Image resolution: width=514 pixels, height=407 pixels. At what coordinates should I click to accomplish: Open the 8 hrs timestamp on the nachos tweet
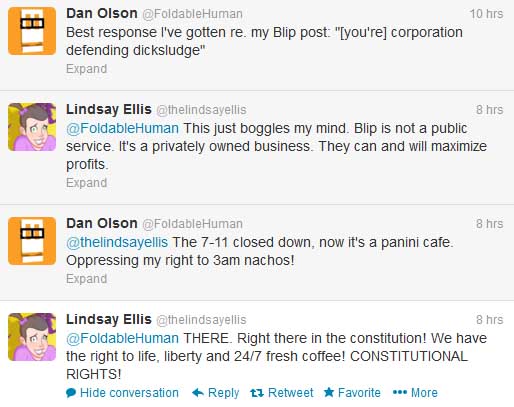coord(489,224)
